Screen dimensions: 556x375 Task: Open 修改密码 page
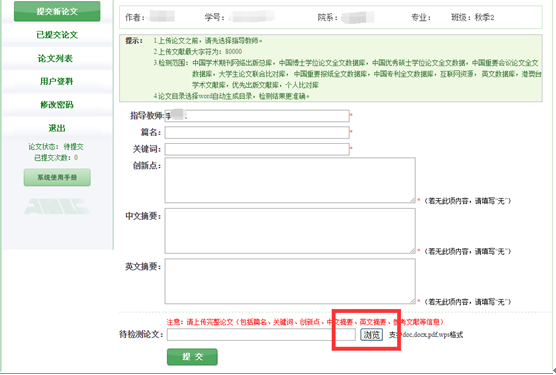(57, 105)
